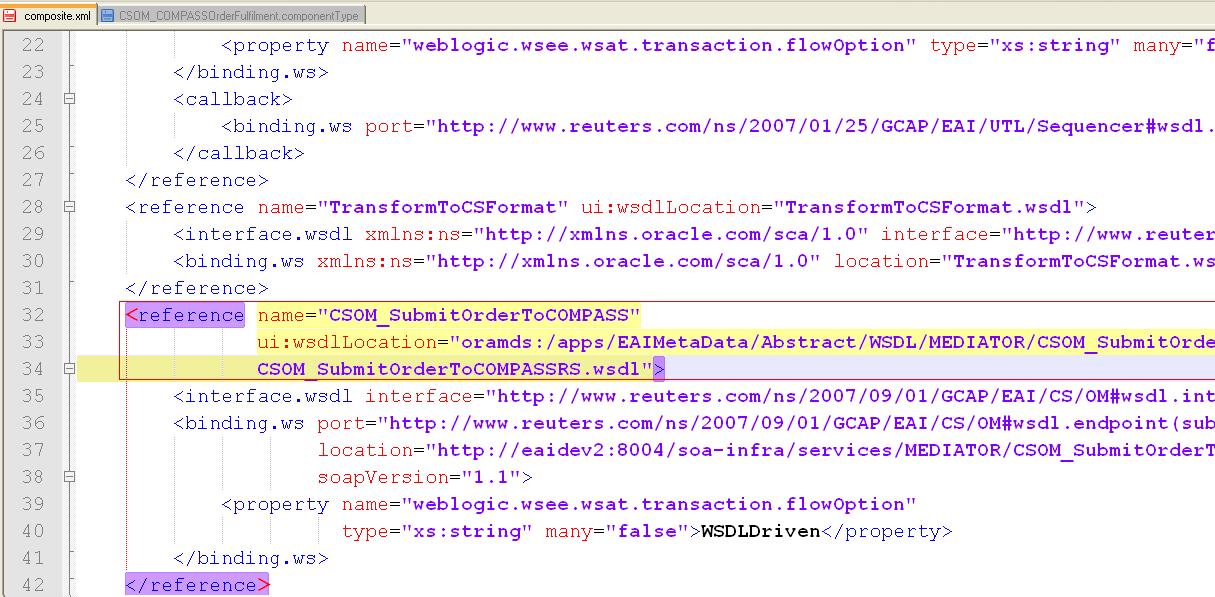
Task: Click the highlighted <reference tag on line 32
Action: (x=185, y=315)
